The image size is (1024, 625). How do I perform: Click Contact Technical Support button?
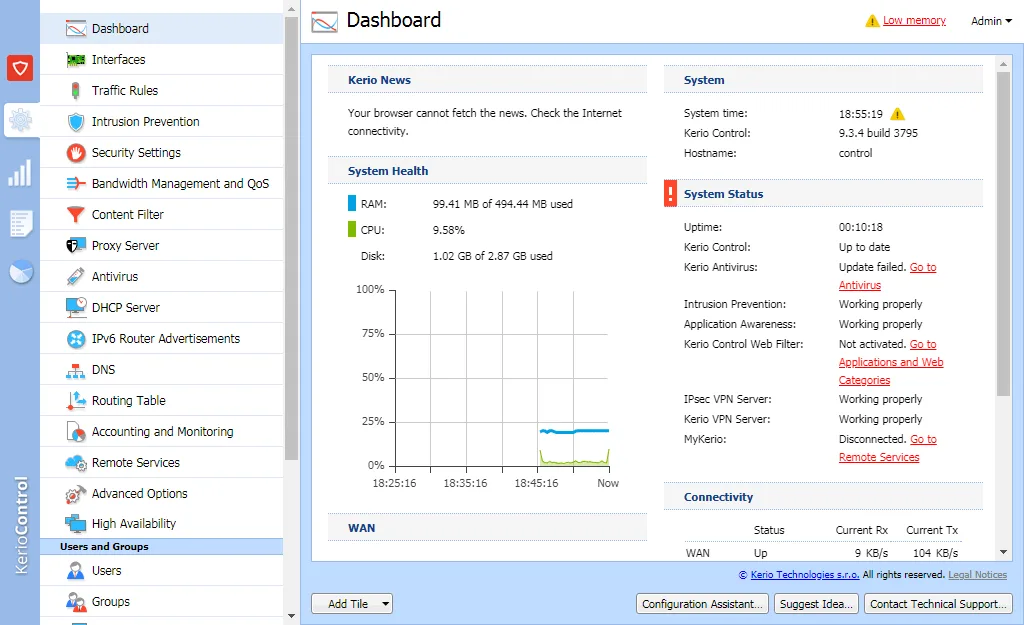pos(938,604)
